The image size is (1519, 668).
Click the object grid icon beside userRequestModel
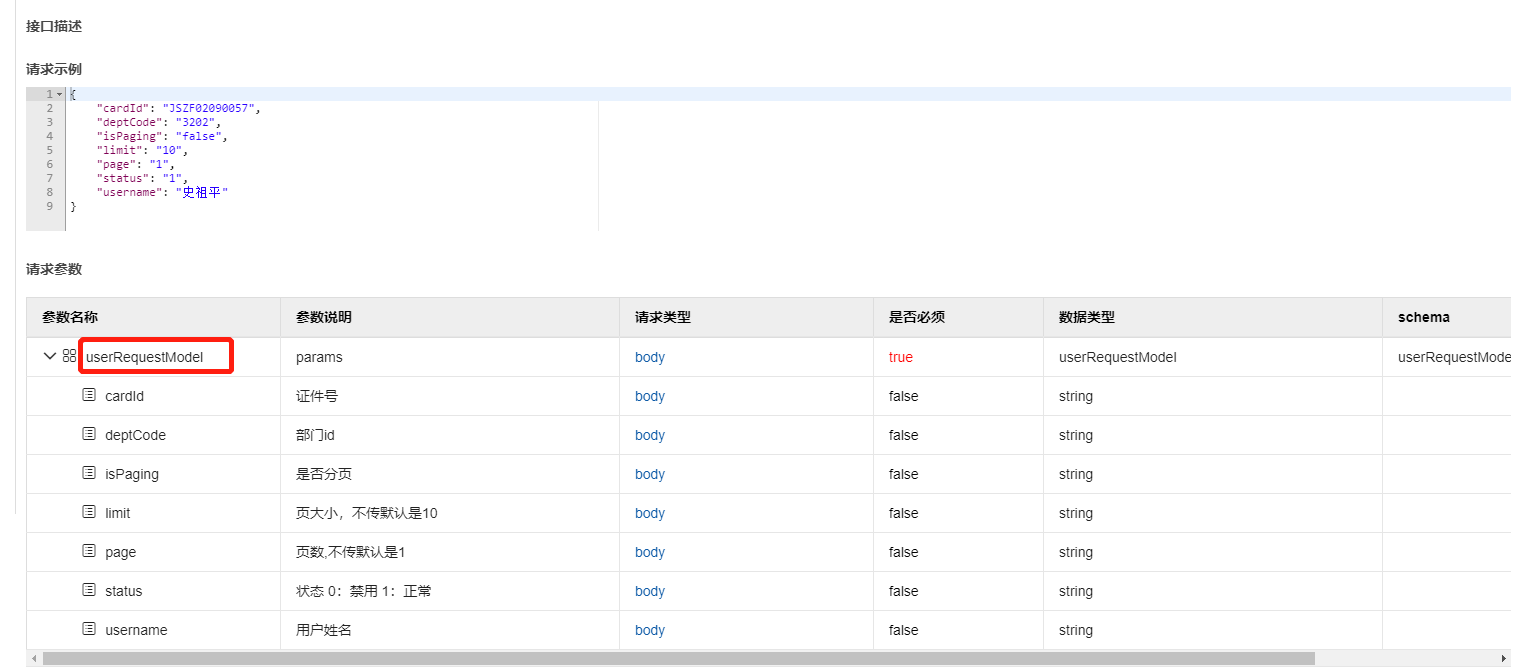[x=67, y=355]
